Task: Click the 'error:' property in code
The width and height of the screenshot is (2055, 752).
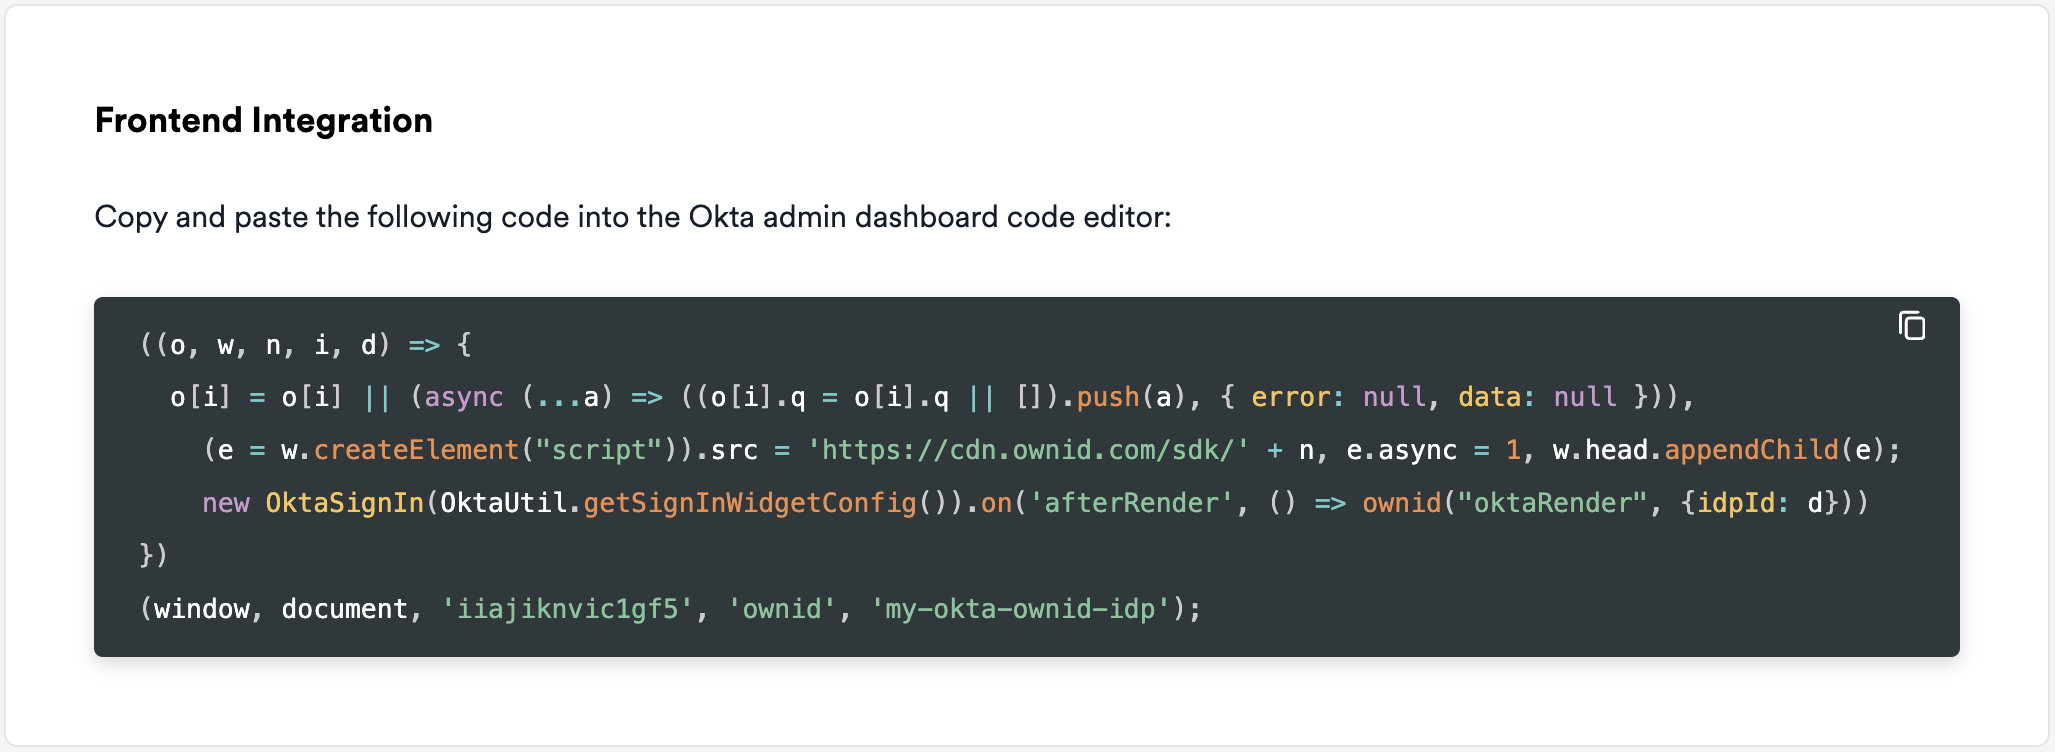Action: (1298, 397)
